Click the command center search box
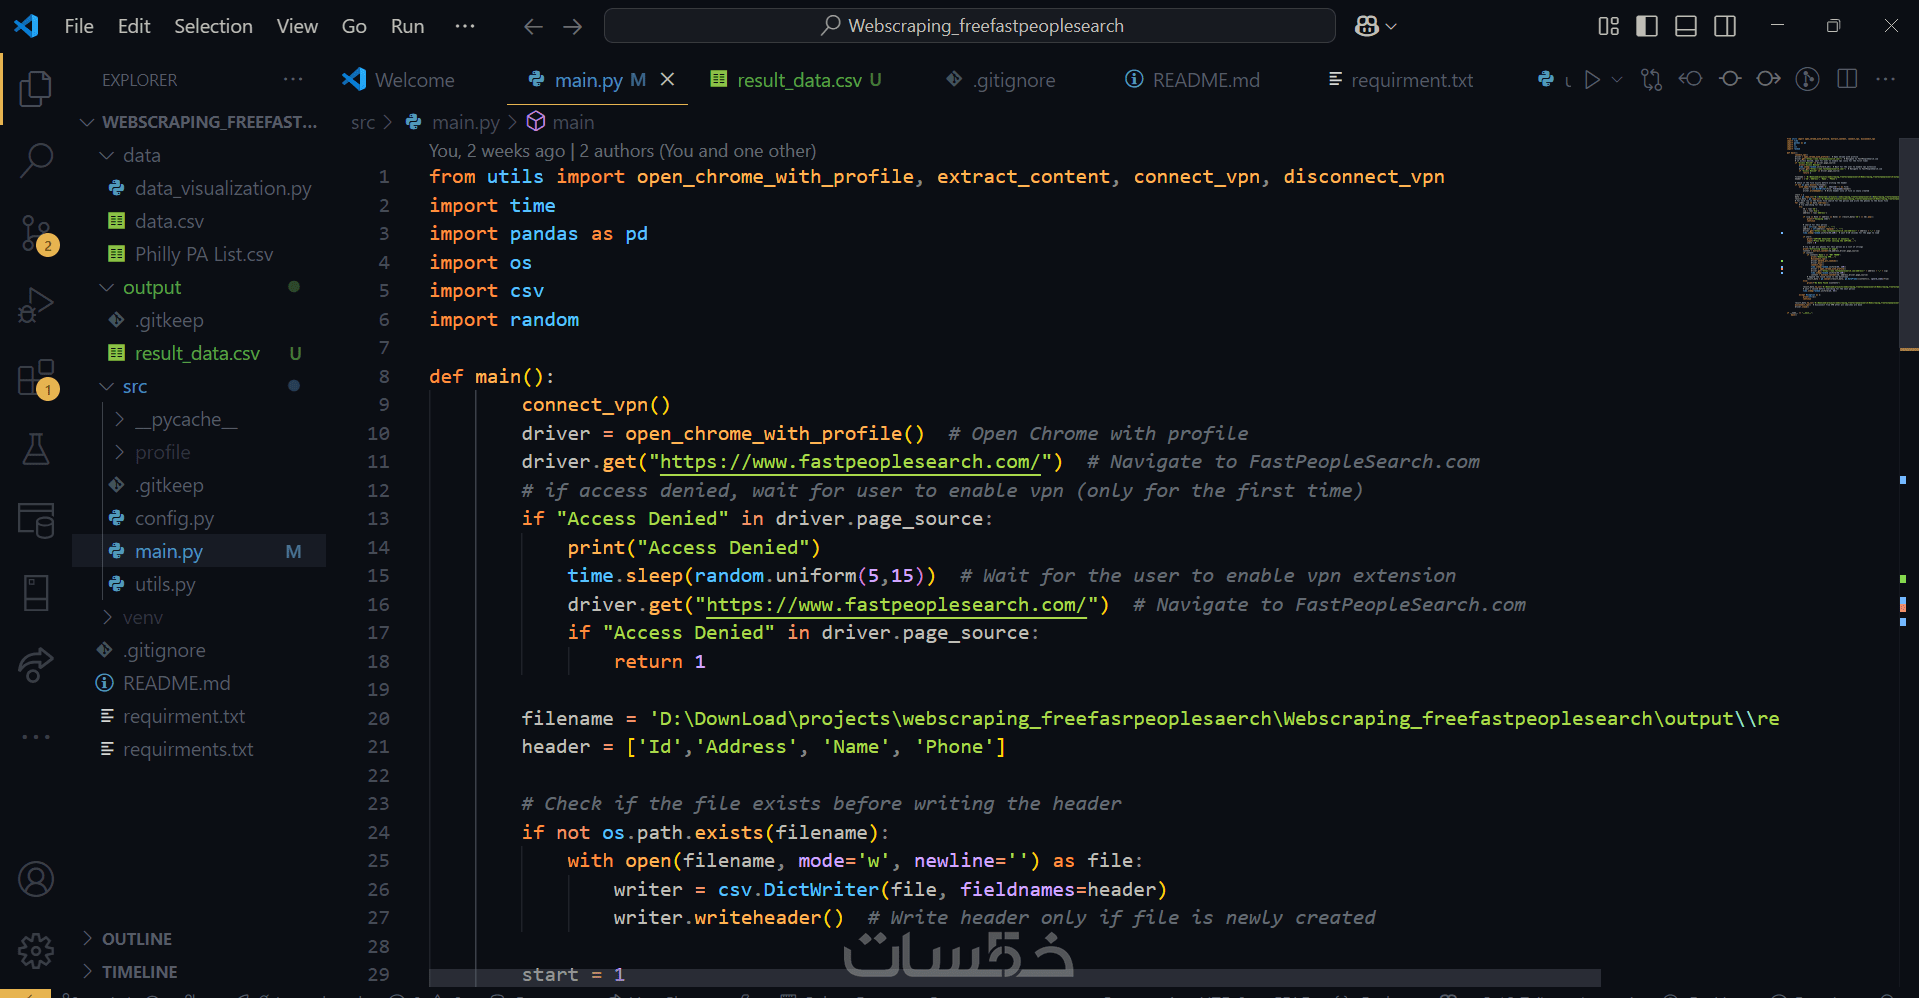Viewport: 1919px width, 998px height. [969, 26]
